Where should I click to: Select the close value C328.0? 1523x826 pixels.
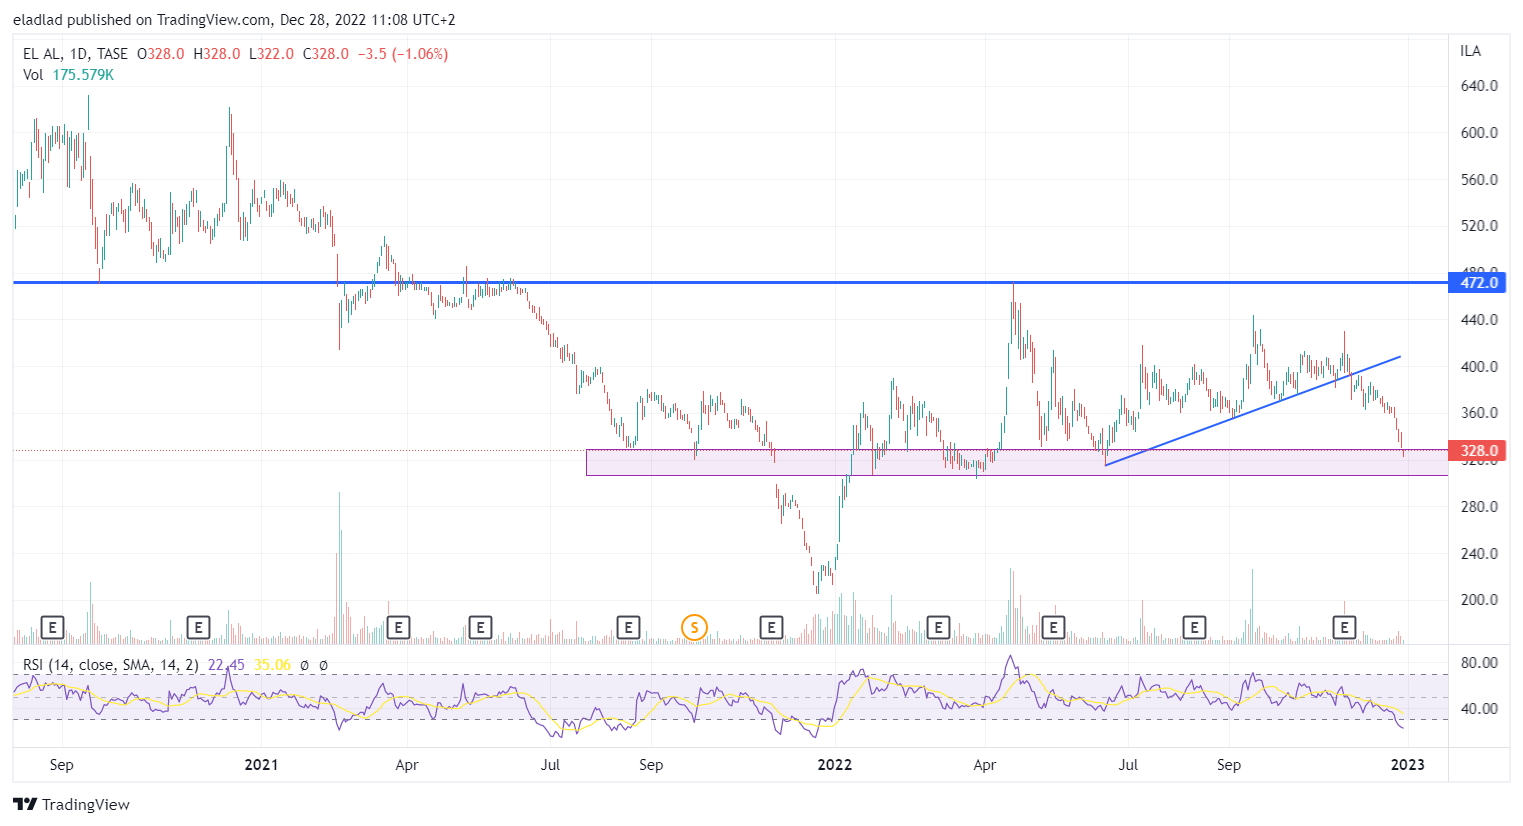point(326,54)
